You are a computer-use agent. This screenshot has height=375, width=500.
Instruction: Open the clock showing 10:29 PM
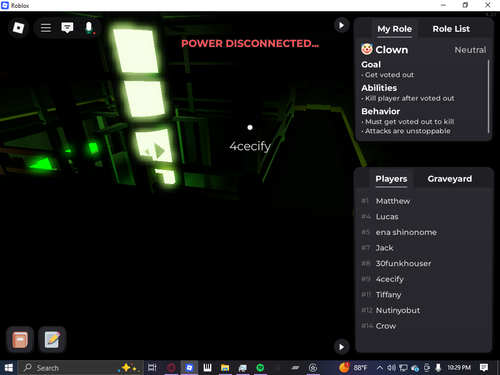pyautogui.click(x=459, y=368)
